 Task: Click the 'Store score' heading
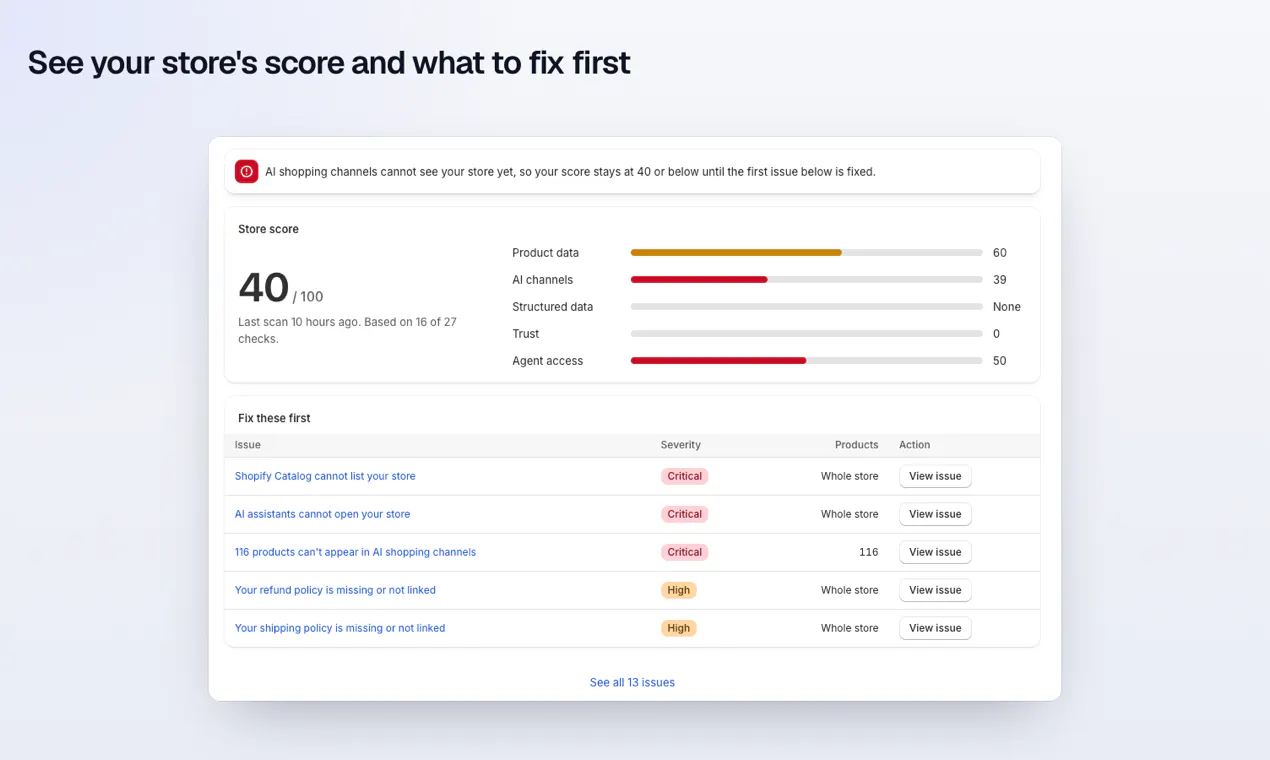coord(268,229)
